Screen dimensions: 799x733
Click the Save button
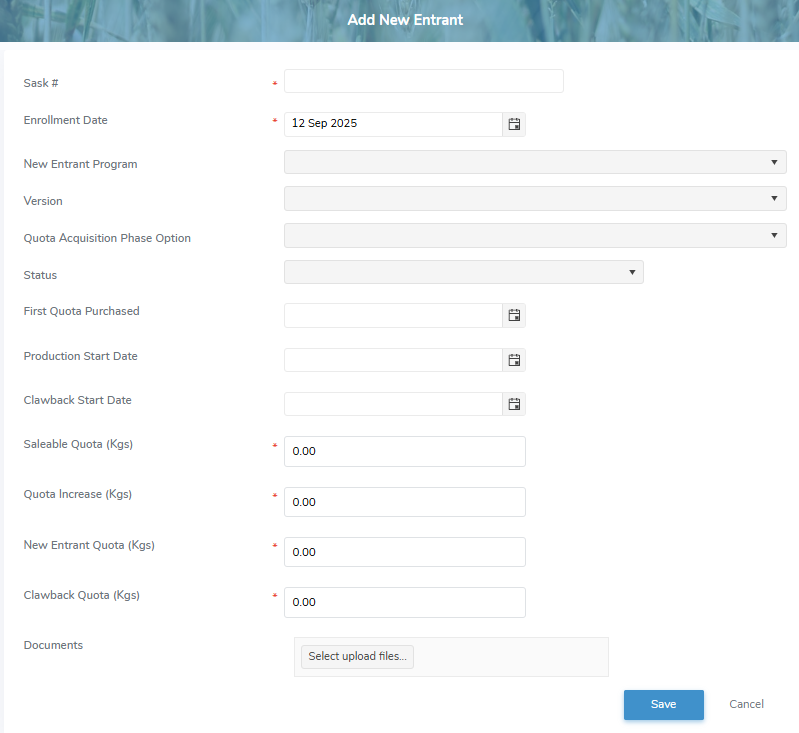tap(663, 705)
